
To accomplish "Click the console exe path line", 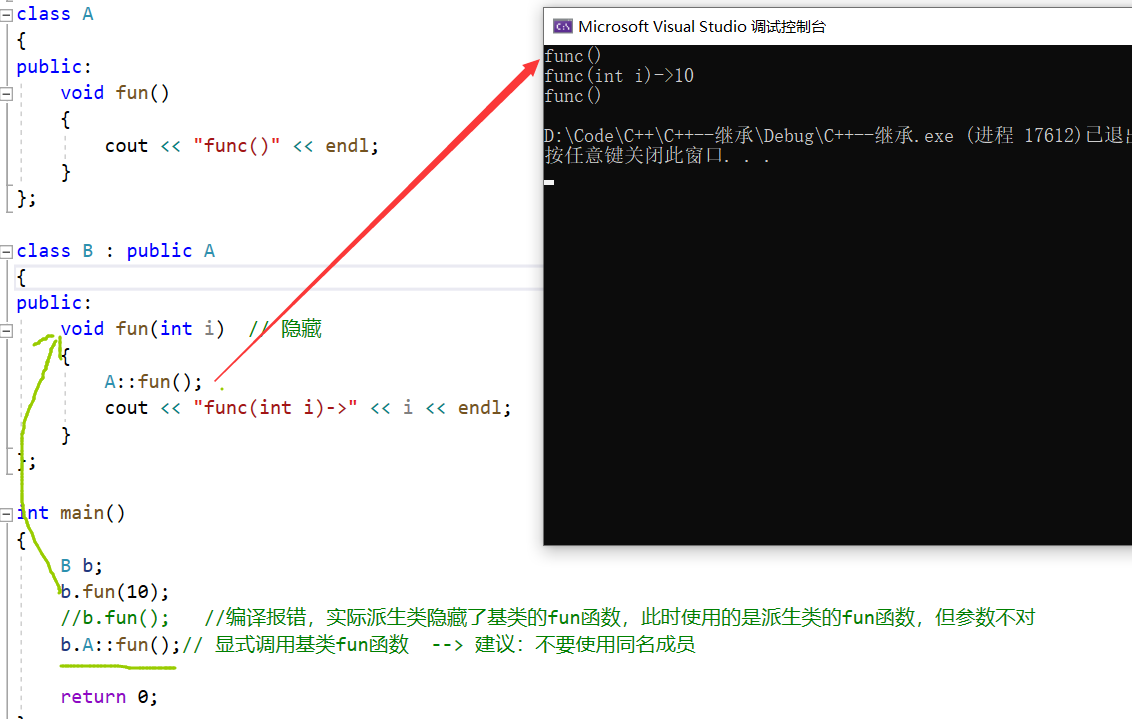I will point(837,136).
